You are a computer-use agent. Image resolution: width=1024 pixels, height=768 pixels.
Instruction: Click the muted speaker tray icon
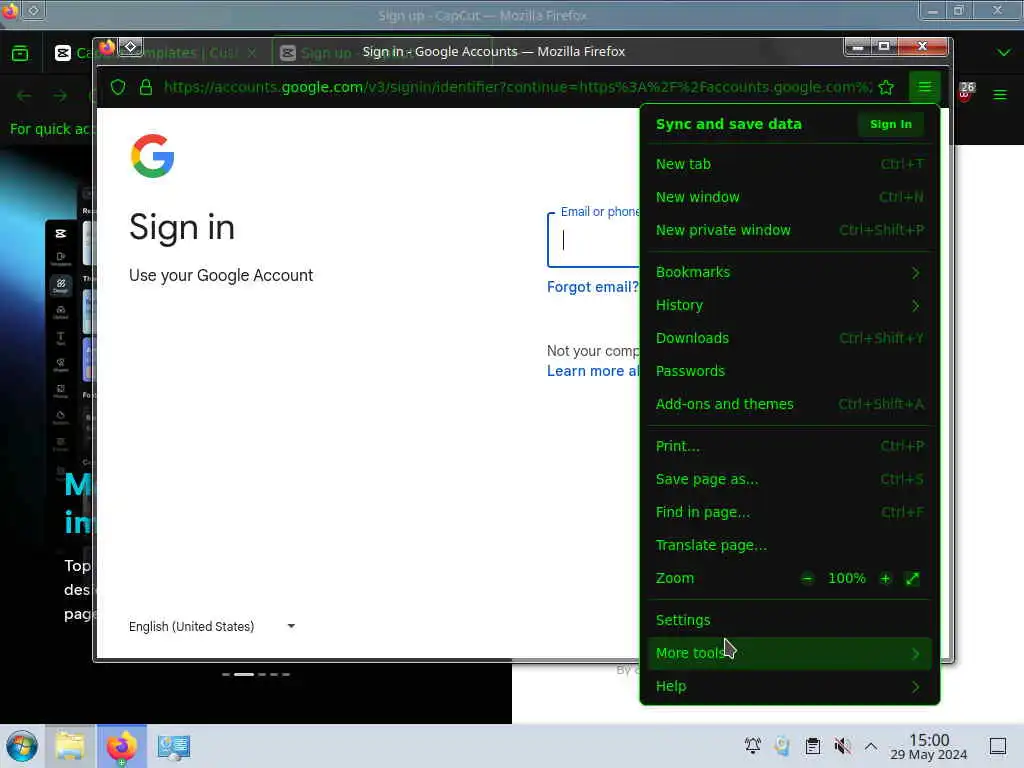(842, 746)
